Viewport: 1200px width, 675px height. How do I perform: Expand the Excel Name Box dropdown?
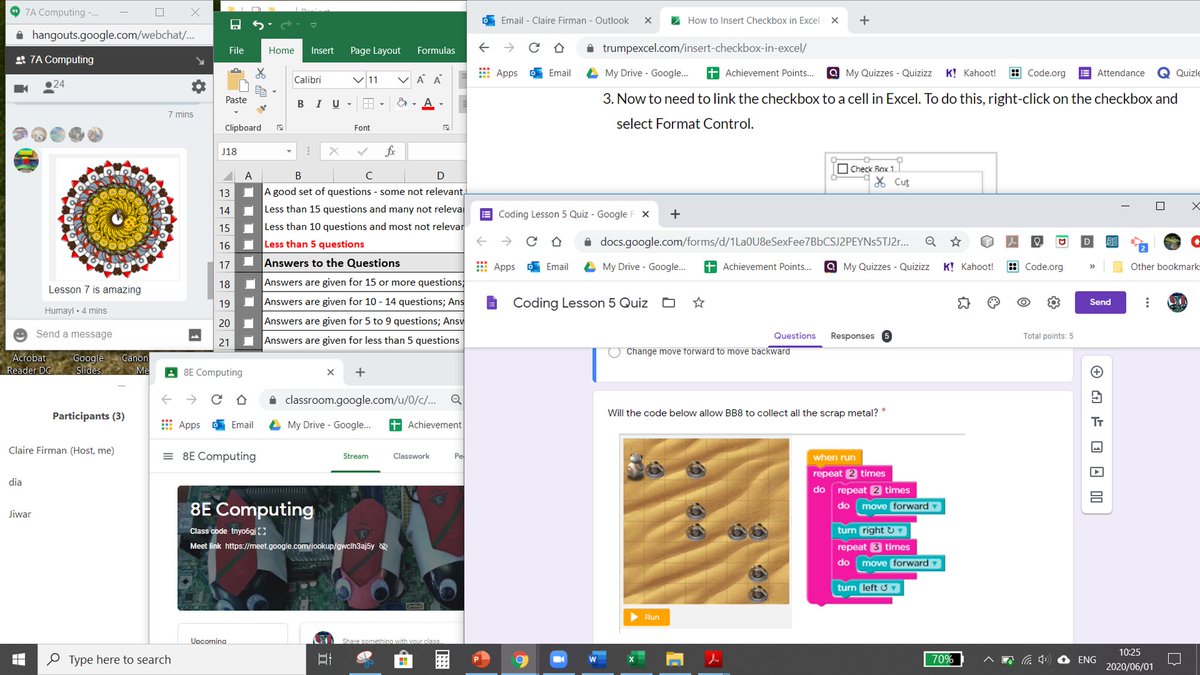click(x=289, y=151)
